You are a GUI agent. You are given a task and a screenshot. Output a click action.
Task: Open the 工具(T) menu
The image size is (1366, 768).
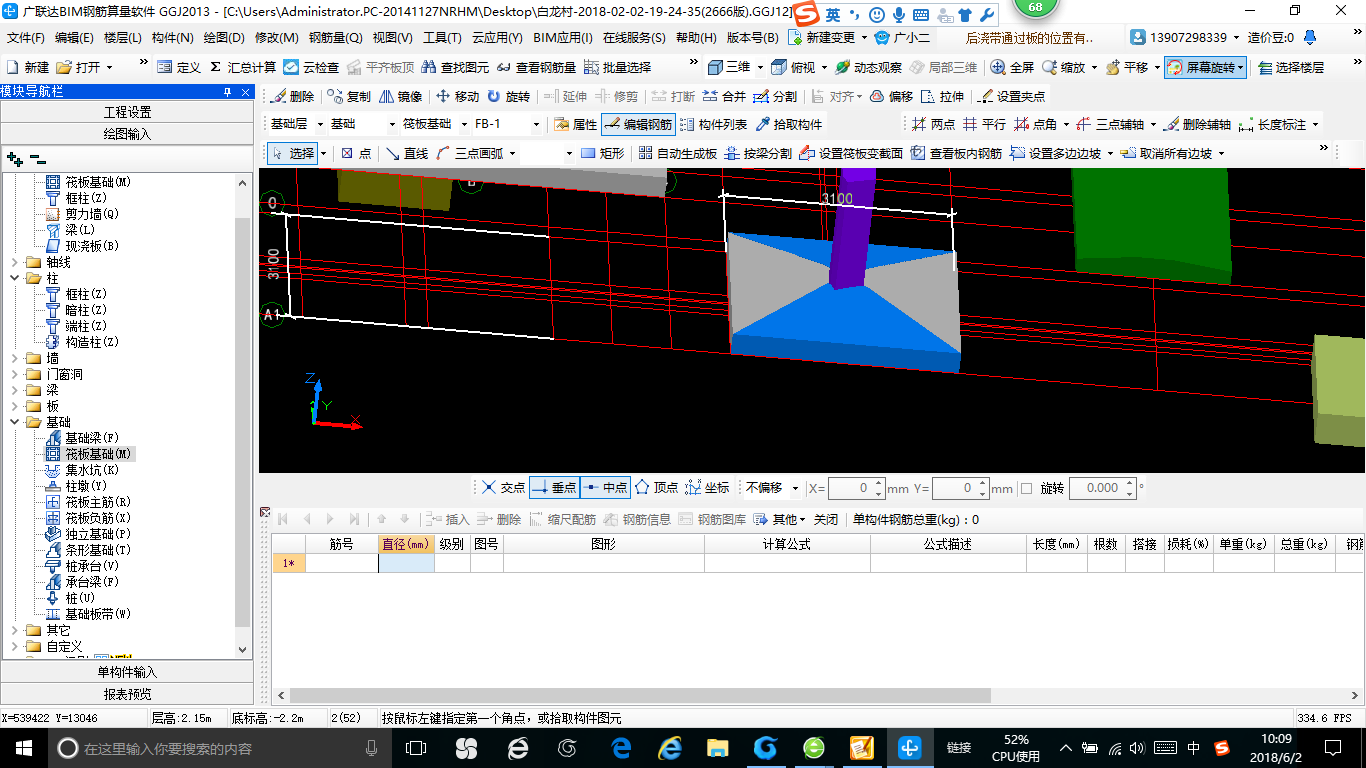coord(442,37)
